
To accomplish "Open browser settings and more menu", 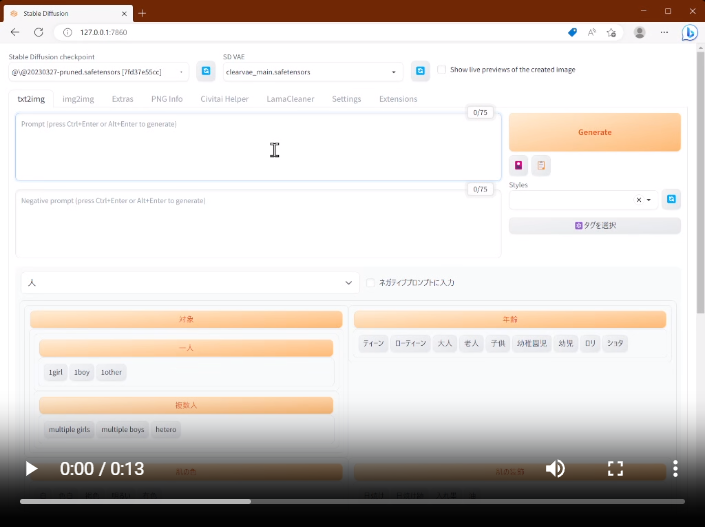I will coord(664,32).
